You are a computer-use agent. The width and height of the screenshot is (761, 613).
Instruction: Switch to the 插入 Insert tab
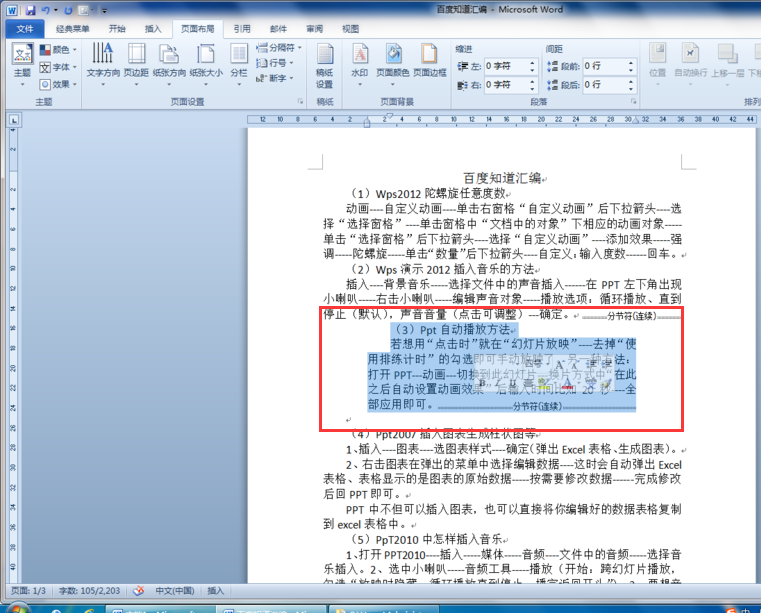(153, 29)
